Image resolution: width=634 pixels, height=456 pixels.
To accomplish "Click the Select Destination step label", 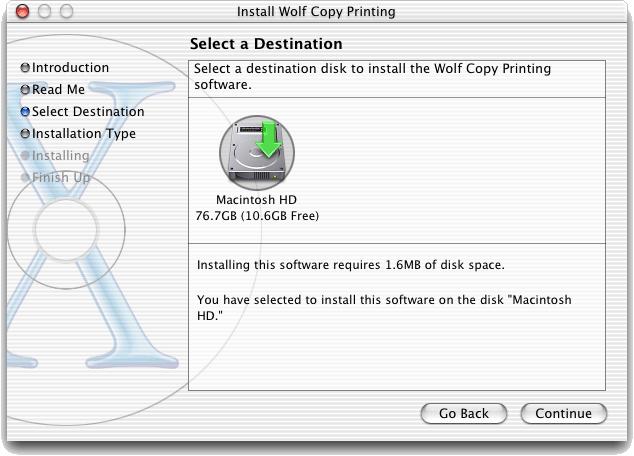I will point(88,112).
